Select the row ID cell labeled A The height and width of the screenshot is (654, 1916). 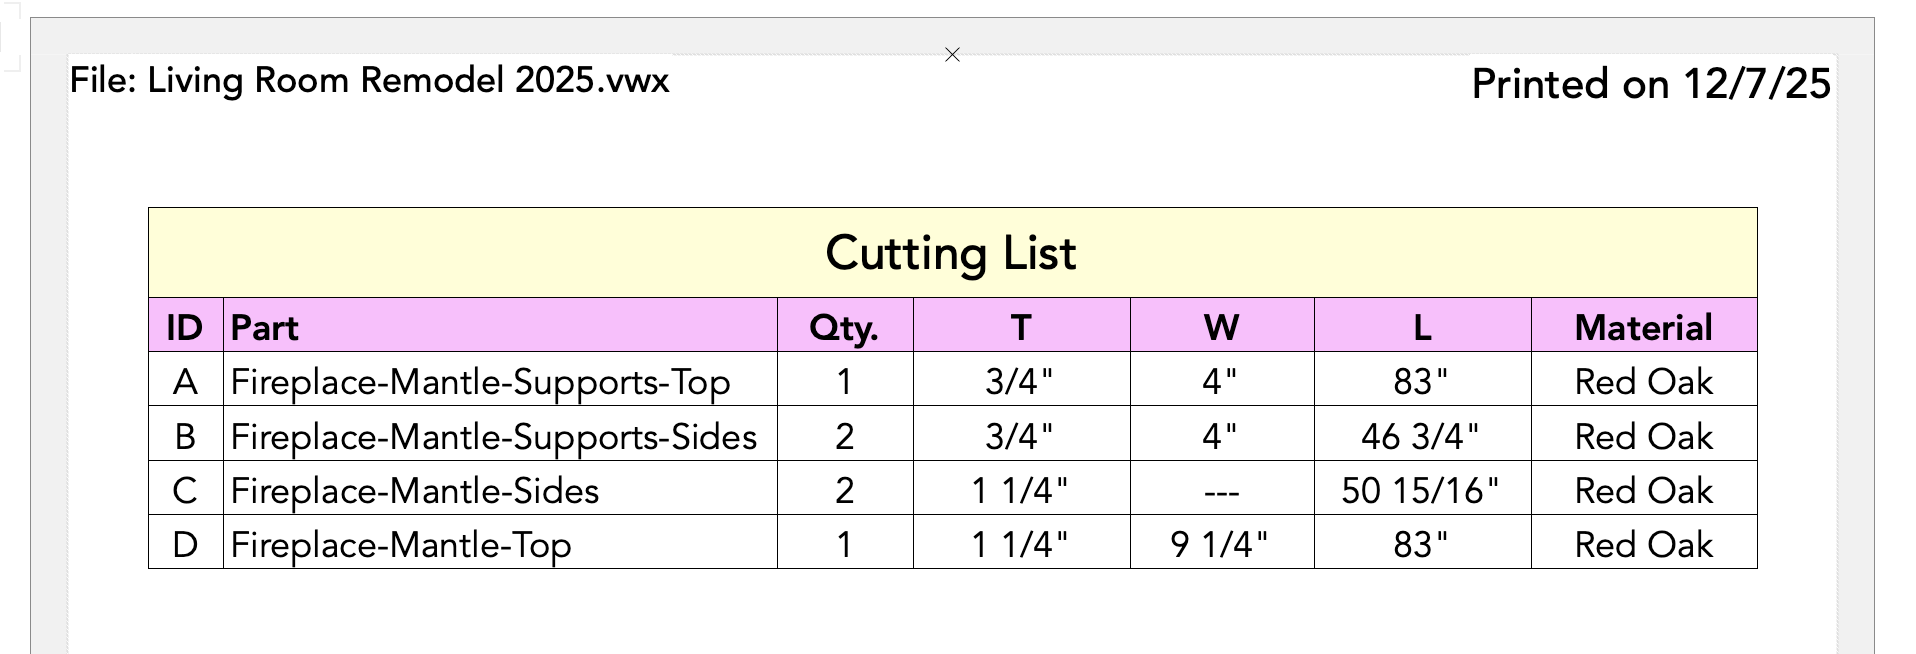pyautogui.click(x=185, y=382)
